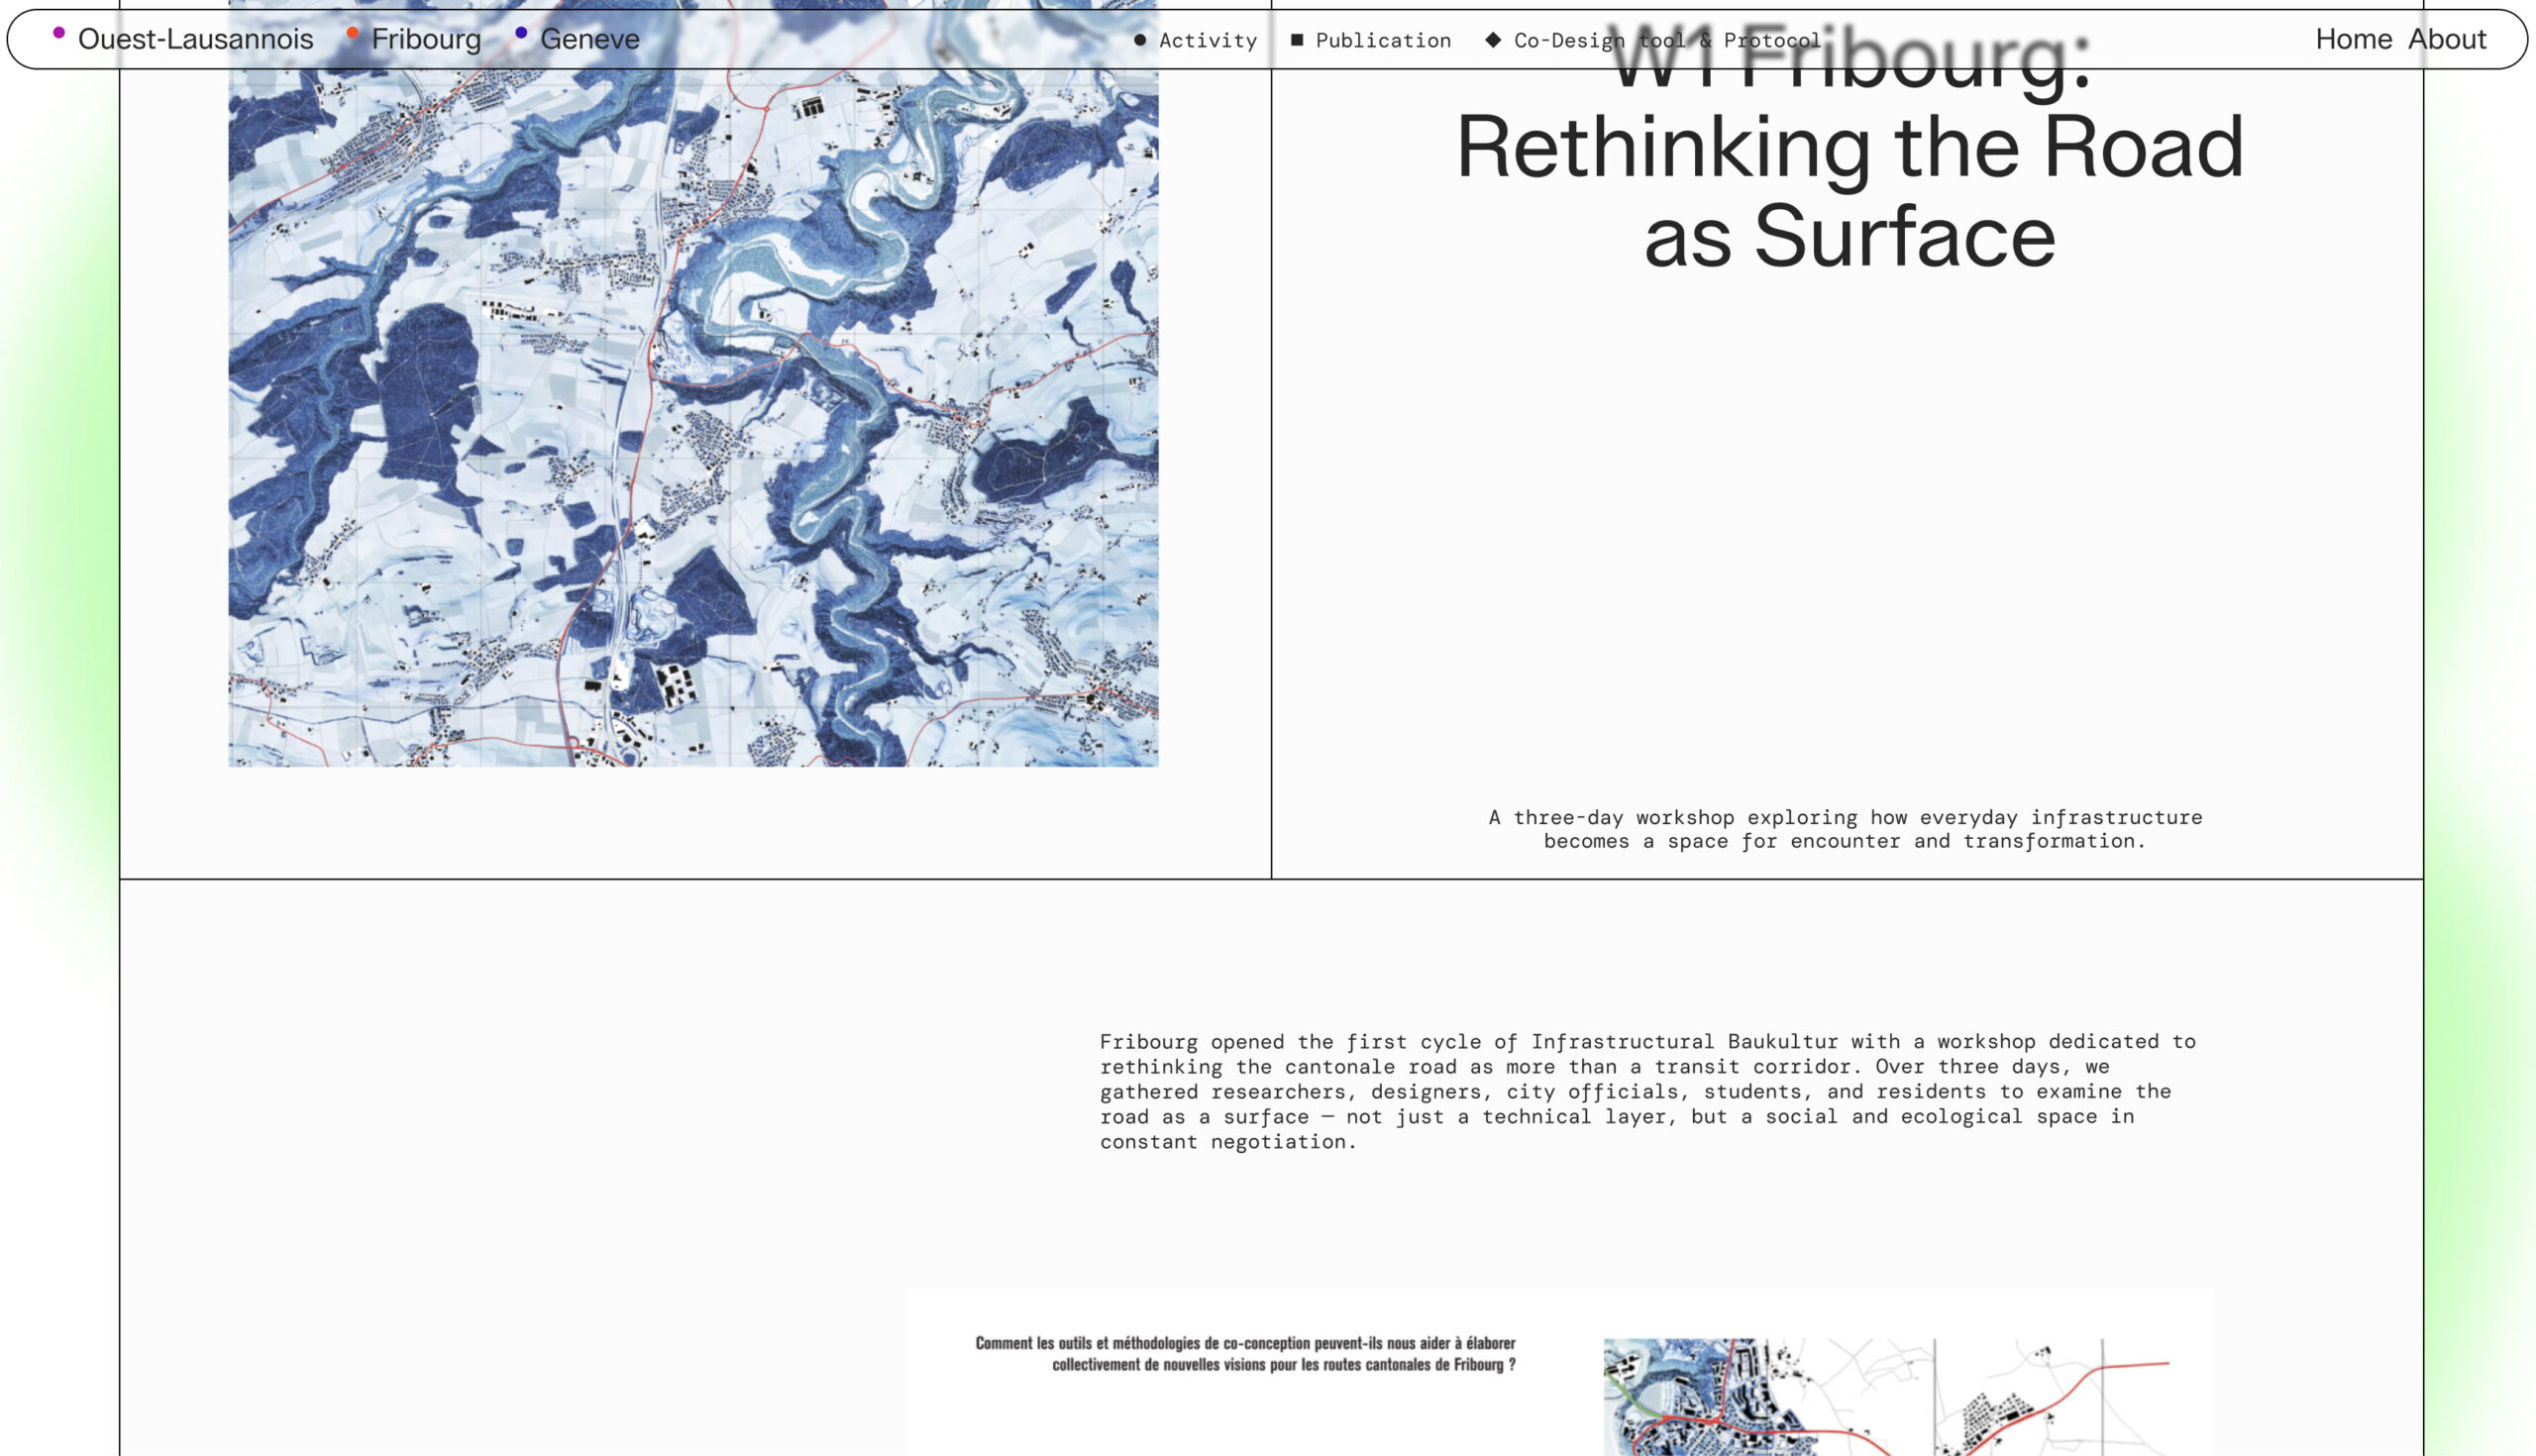Viewport: 2536px width, 1456px height.
Task: Select the Geneve region link
Action: coord(589,39)
